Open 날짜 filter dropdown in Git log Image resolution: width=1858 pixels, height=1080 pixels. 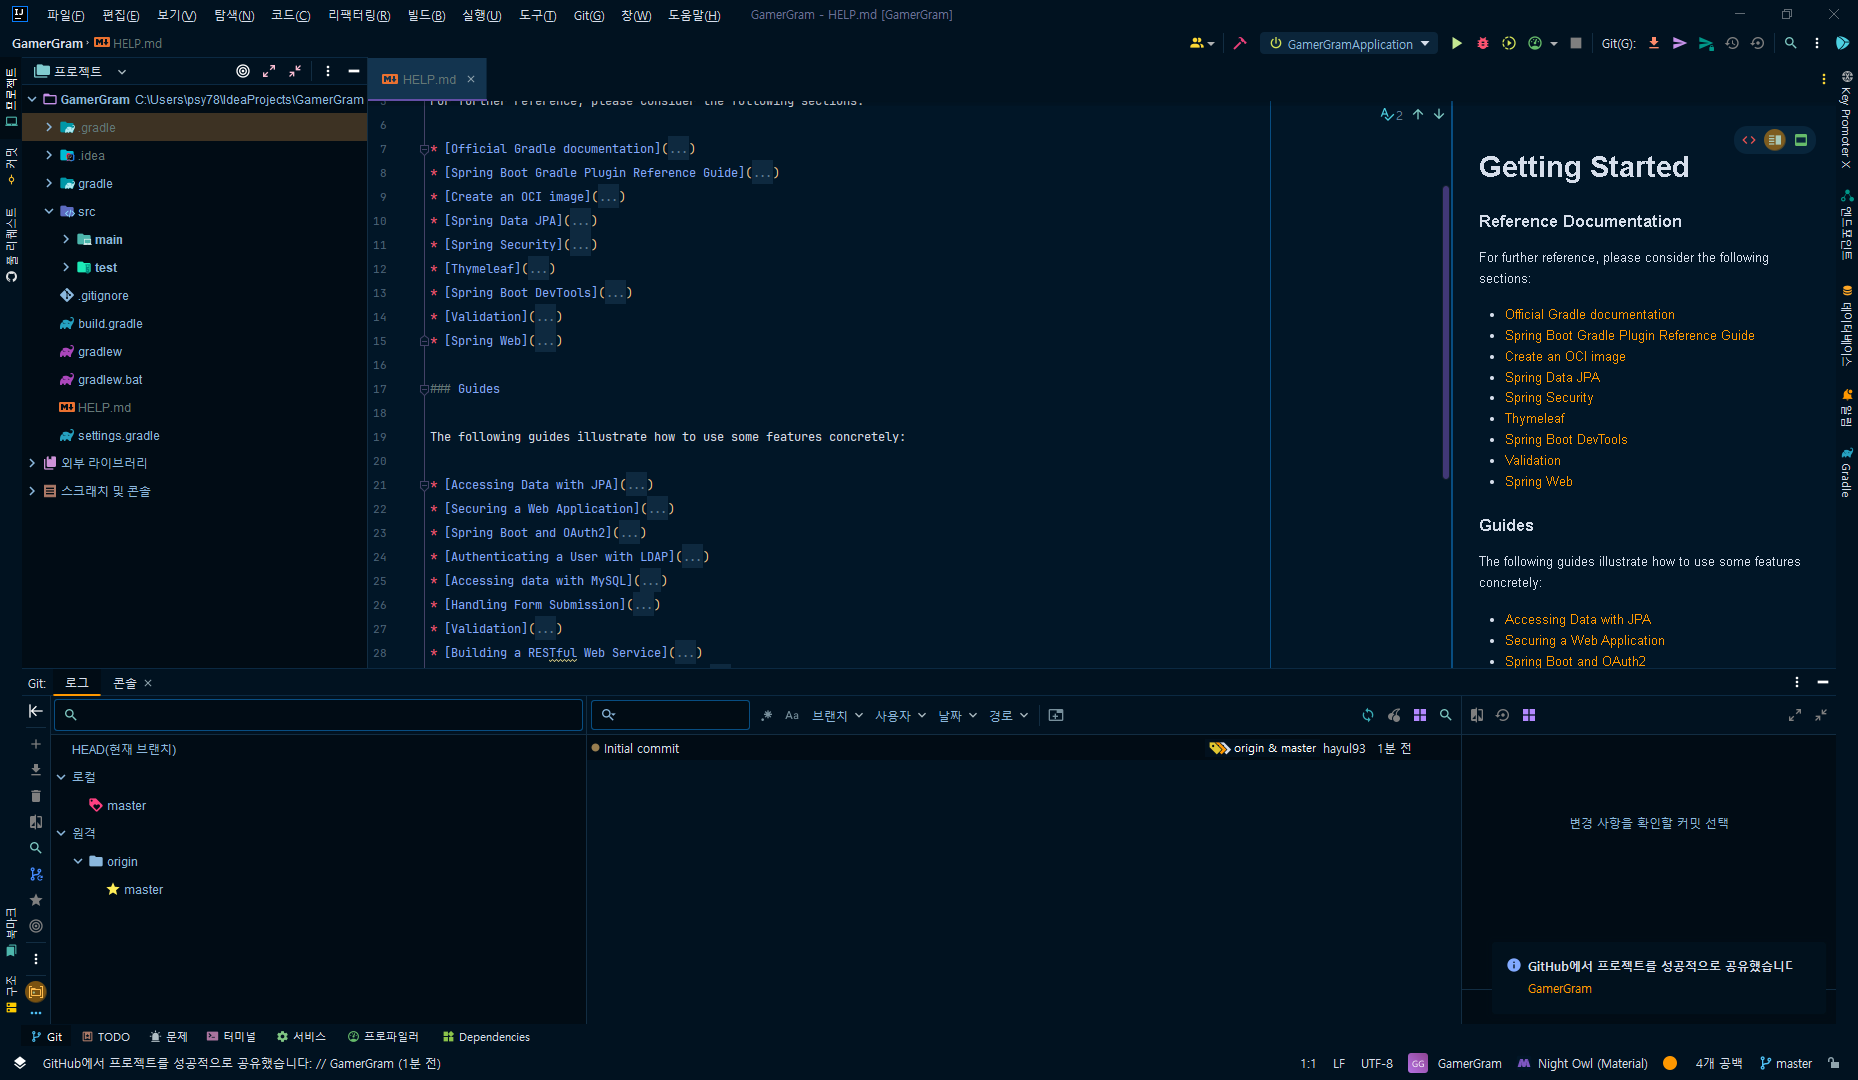click(x=957, y=716)
